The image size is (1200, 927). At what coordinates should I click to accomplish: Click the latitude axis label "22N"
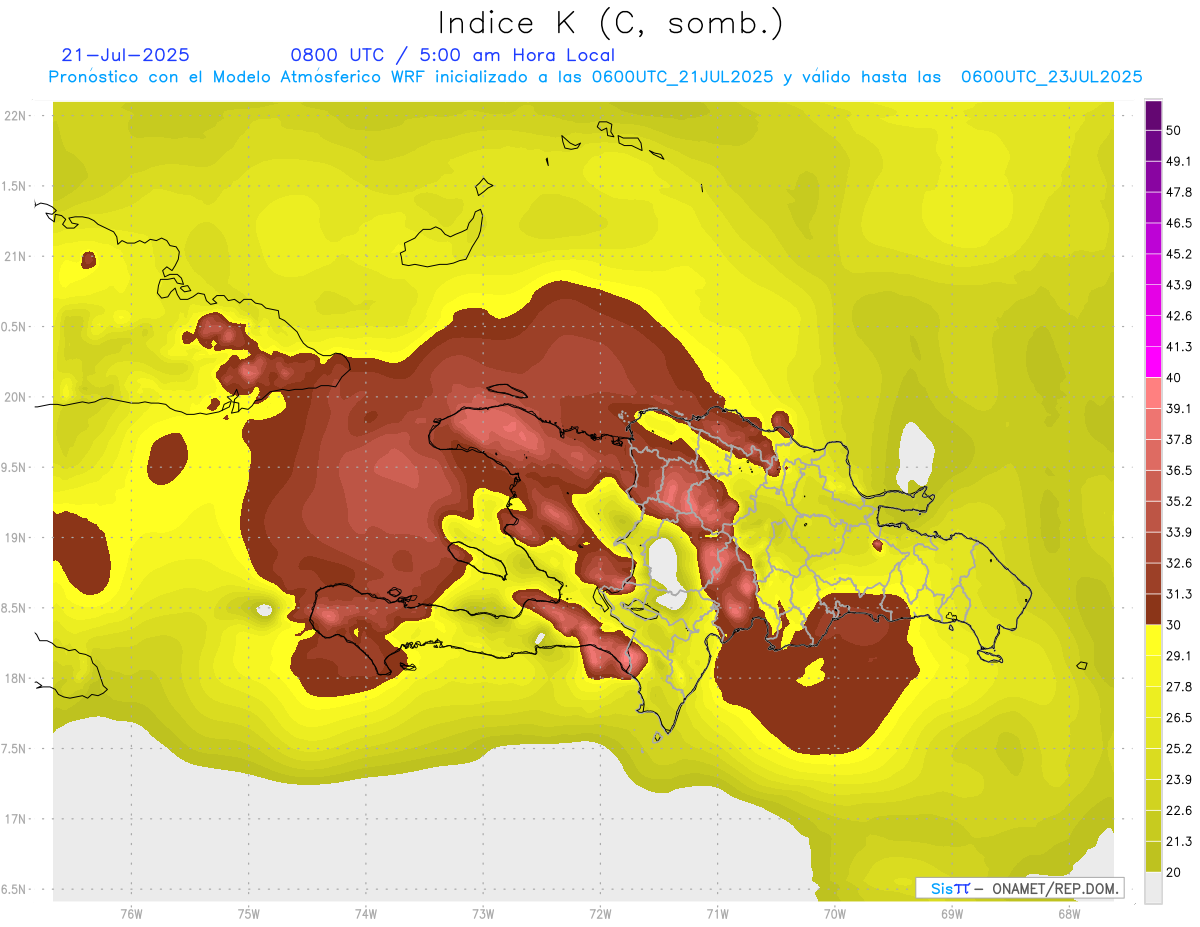(x=17, y=116)
